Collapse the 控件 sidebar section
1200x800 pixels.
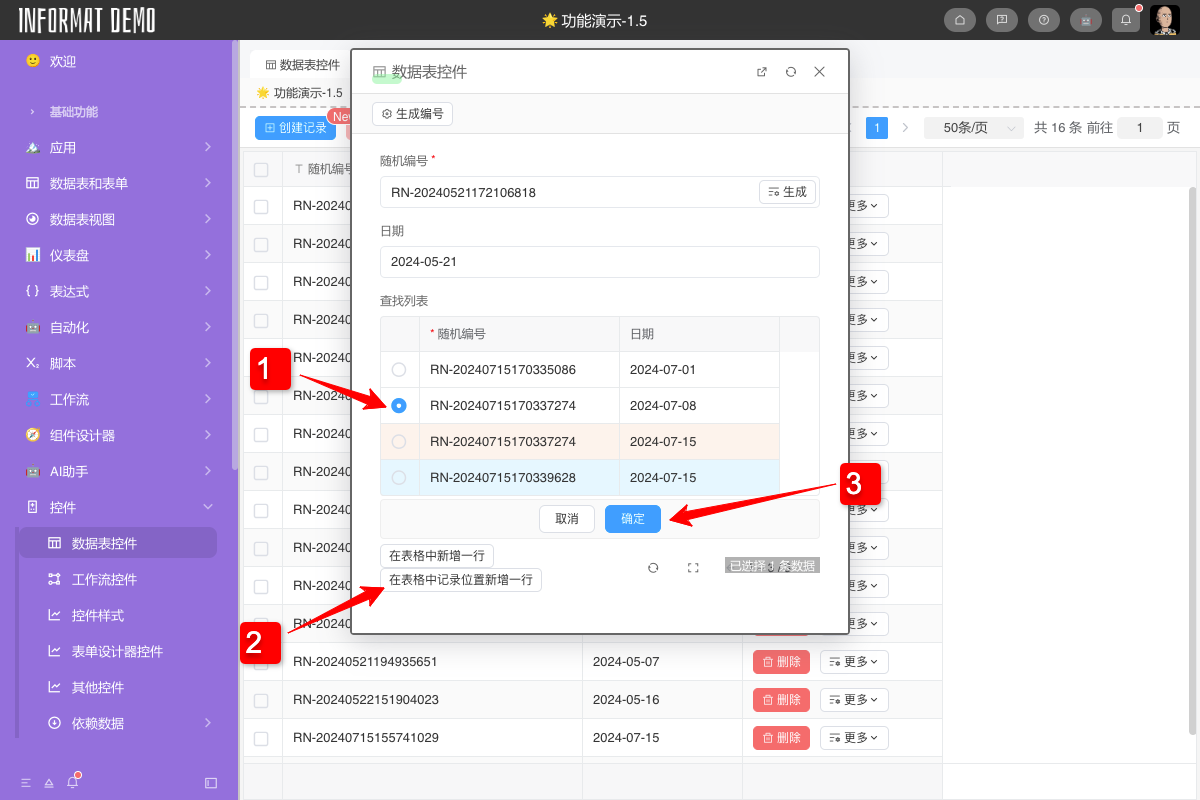[208, 507]
